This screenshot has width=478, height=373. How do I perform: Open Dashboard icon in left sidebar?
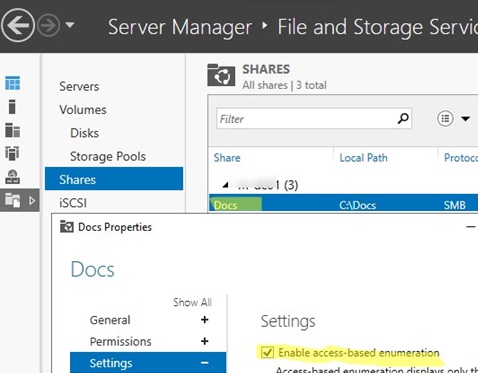coord(13,83)
